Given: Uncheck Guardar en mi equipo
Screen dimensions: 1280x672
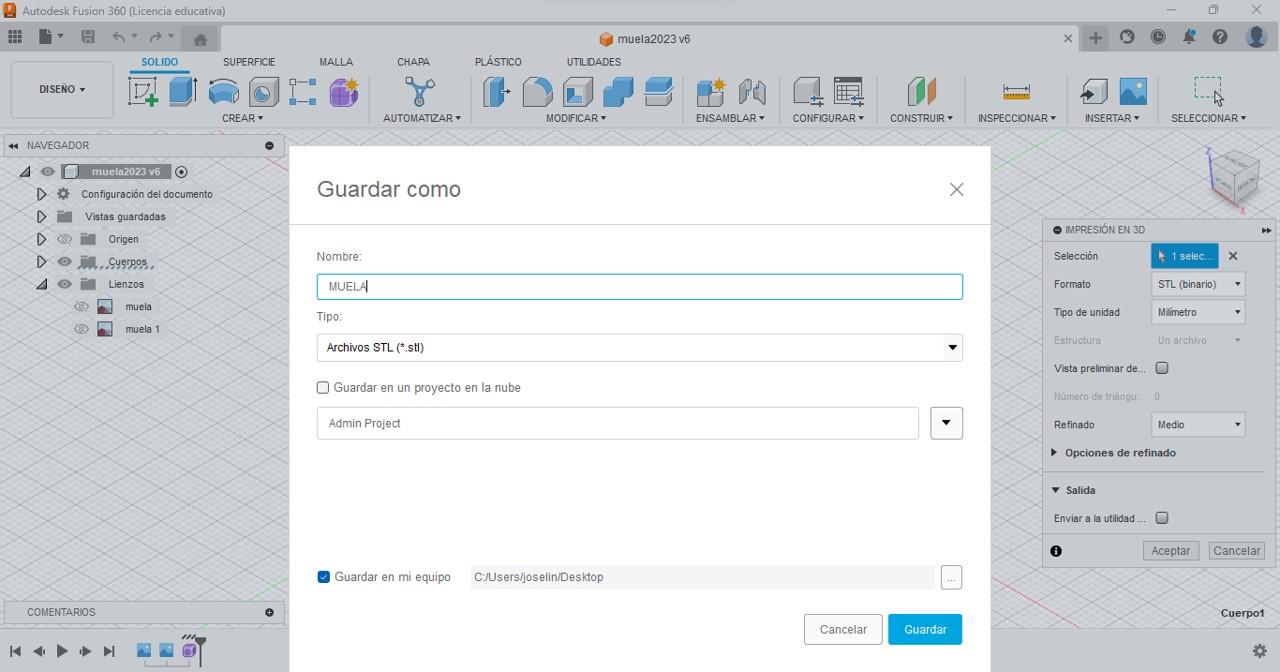Looking at the screenshot, I should click(324, 577).
